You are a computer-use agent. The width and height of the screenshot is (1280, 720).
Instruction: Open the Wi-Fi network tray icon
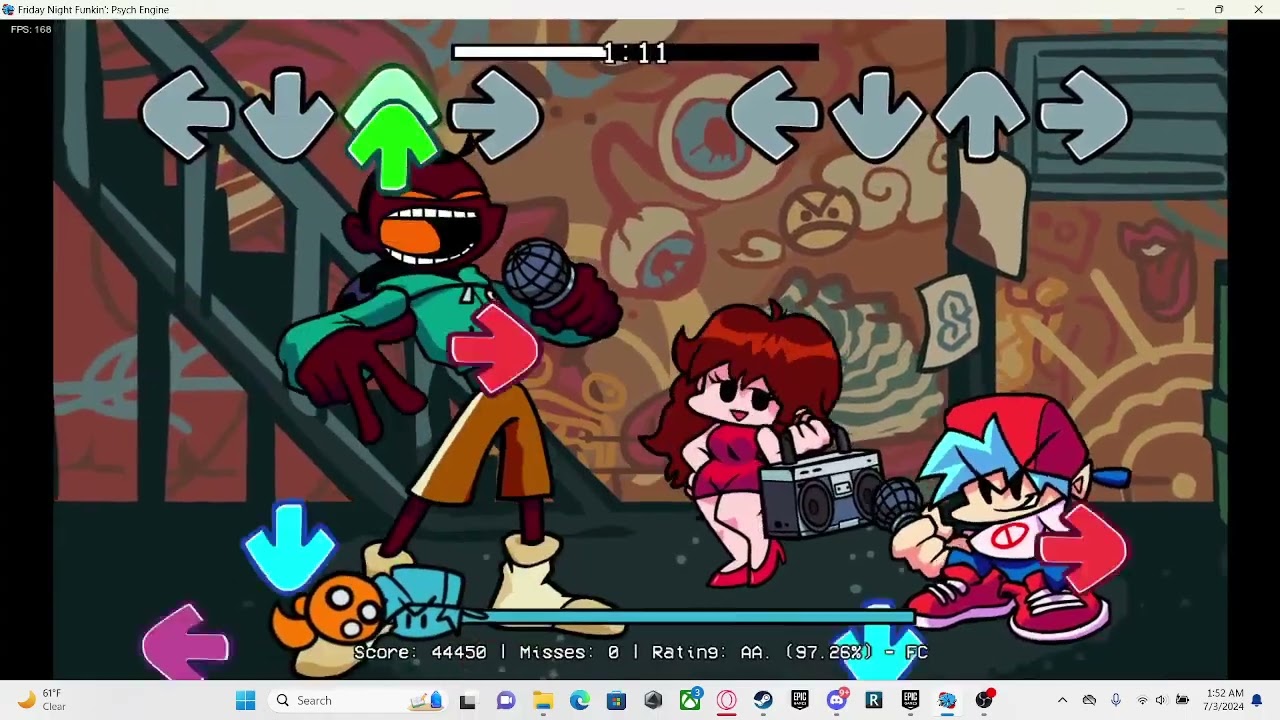pyautogui.click(x=1142, y=700)
